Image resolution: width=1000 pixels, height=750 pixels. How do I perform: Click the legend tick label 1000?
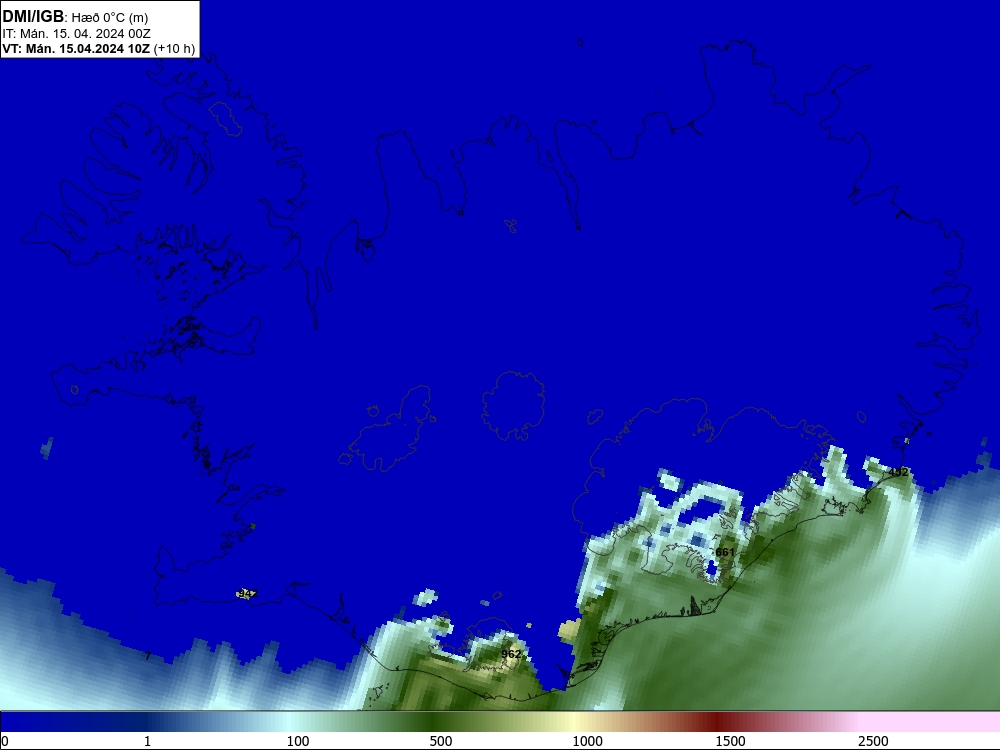587,741
